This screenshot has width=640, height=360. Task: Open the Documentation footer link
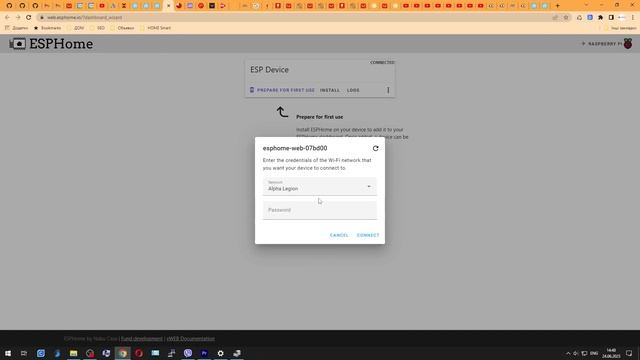click(191, 339)
